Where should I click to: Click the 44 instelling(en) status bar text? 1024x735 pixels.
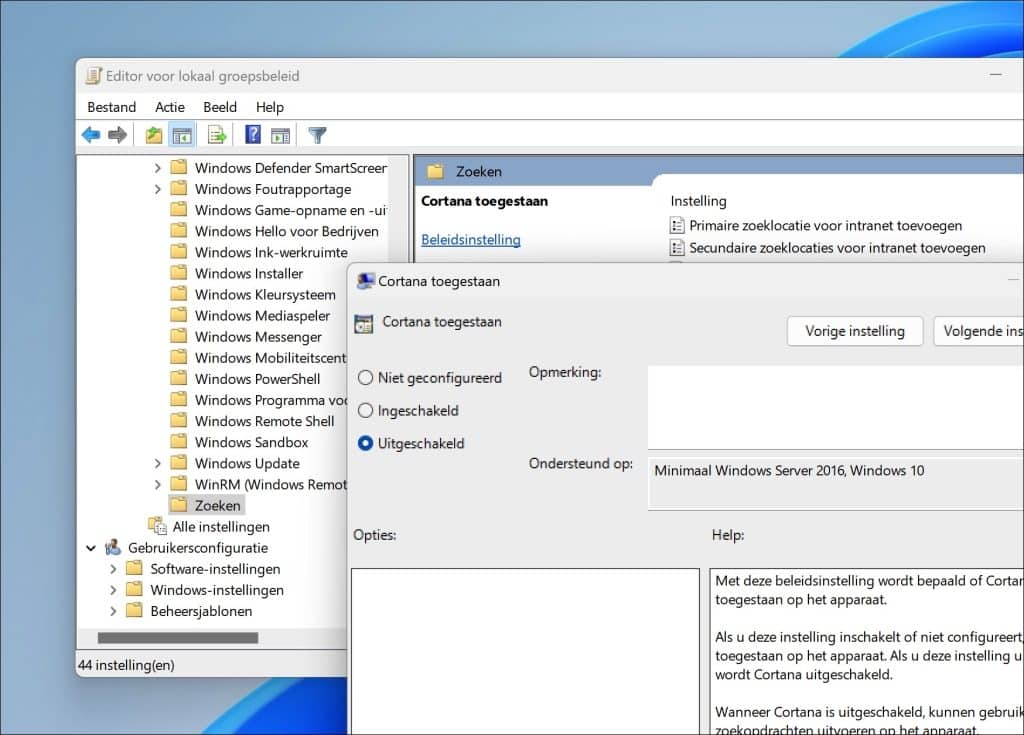coord(126,665)
